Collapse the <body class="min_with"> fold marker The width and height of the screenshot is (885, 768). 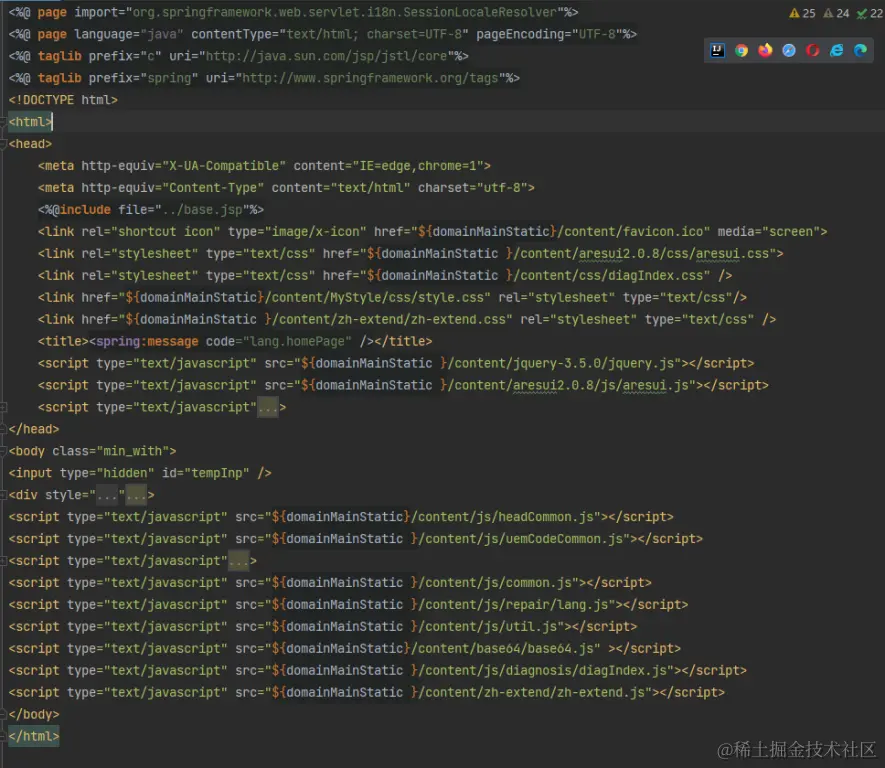coord(3,451)
